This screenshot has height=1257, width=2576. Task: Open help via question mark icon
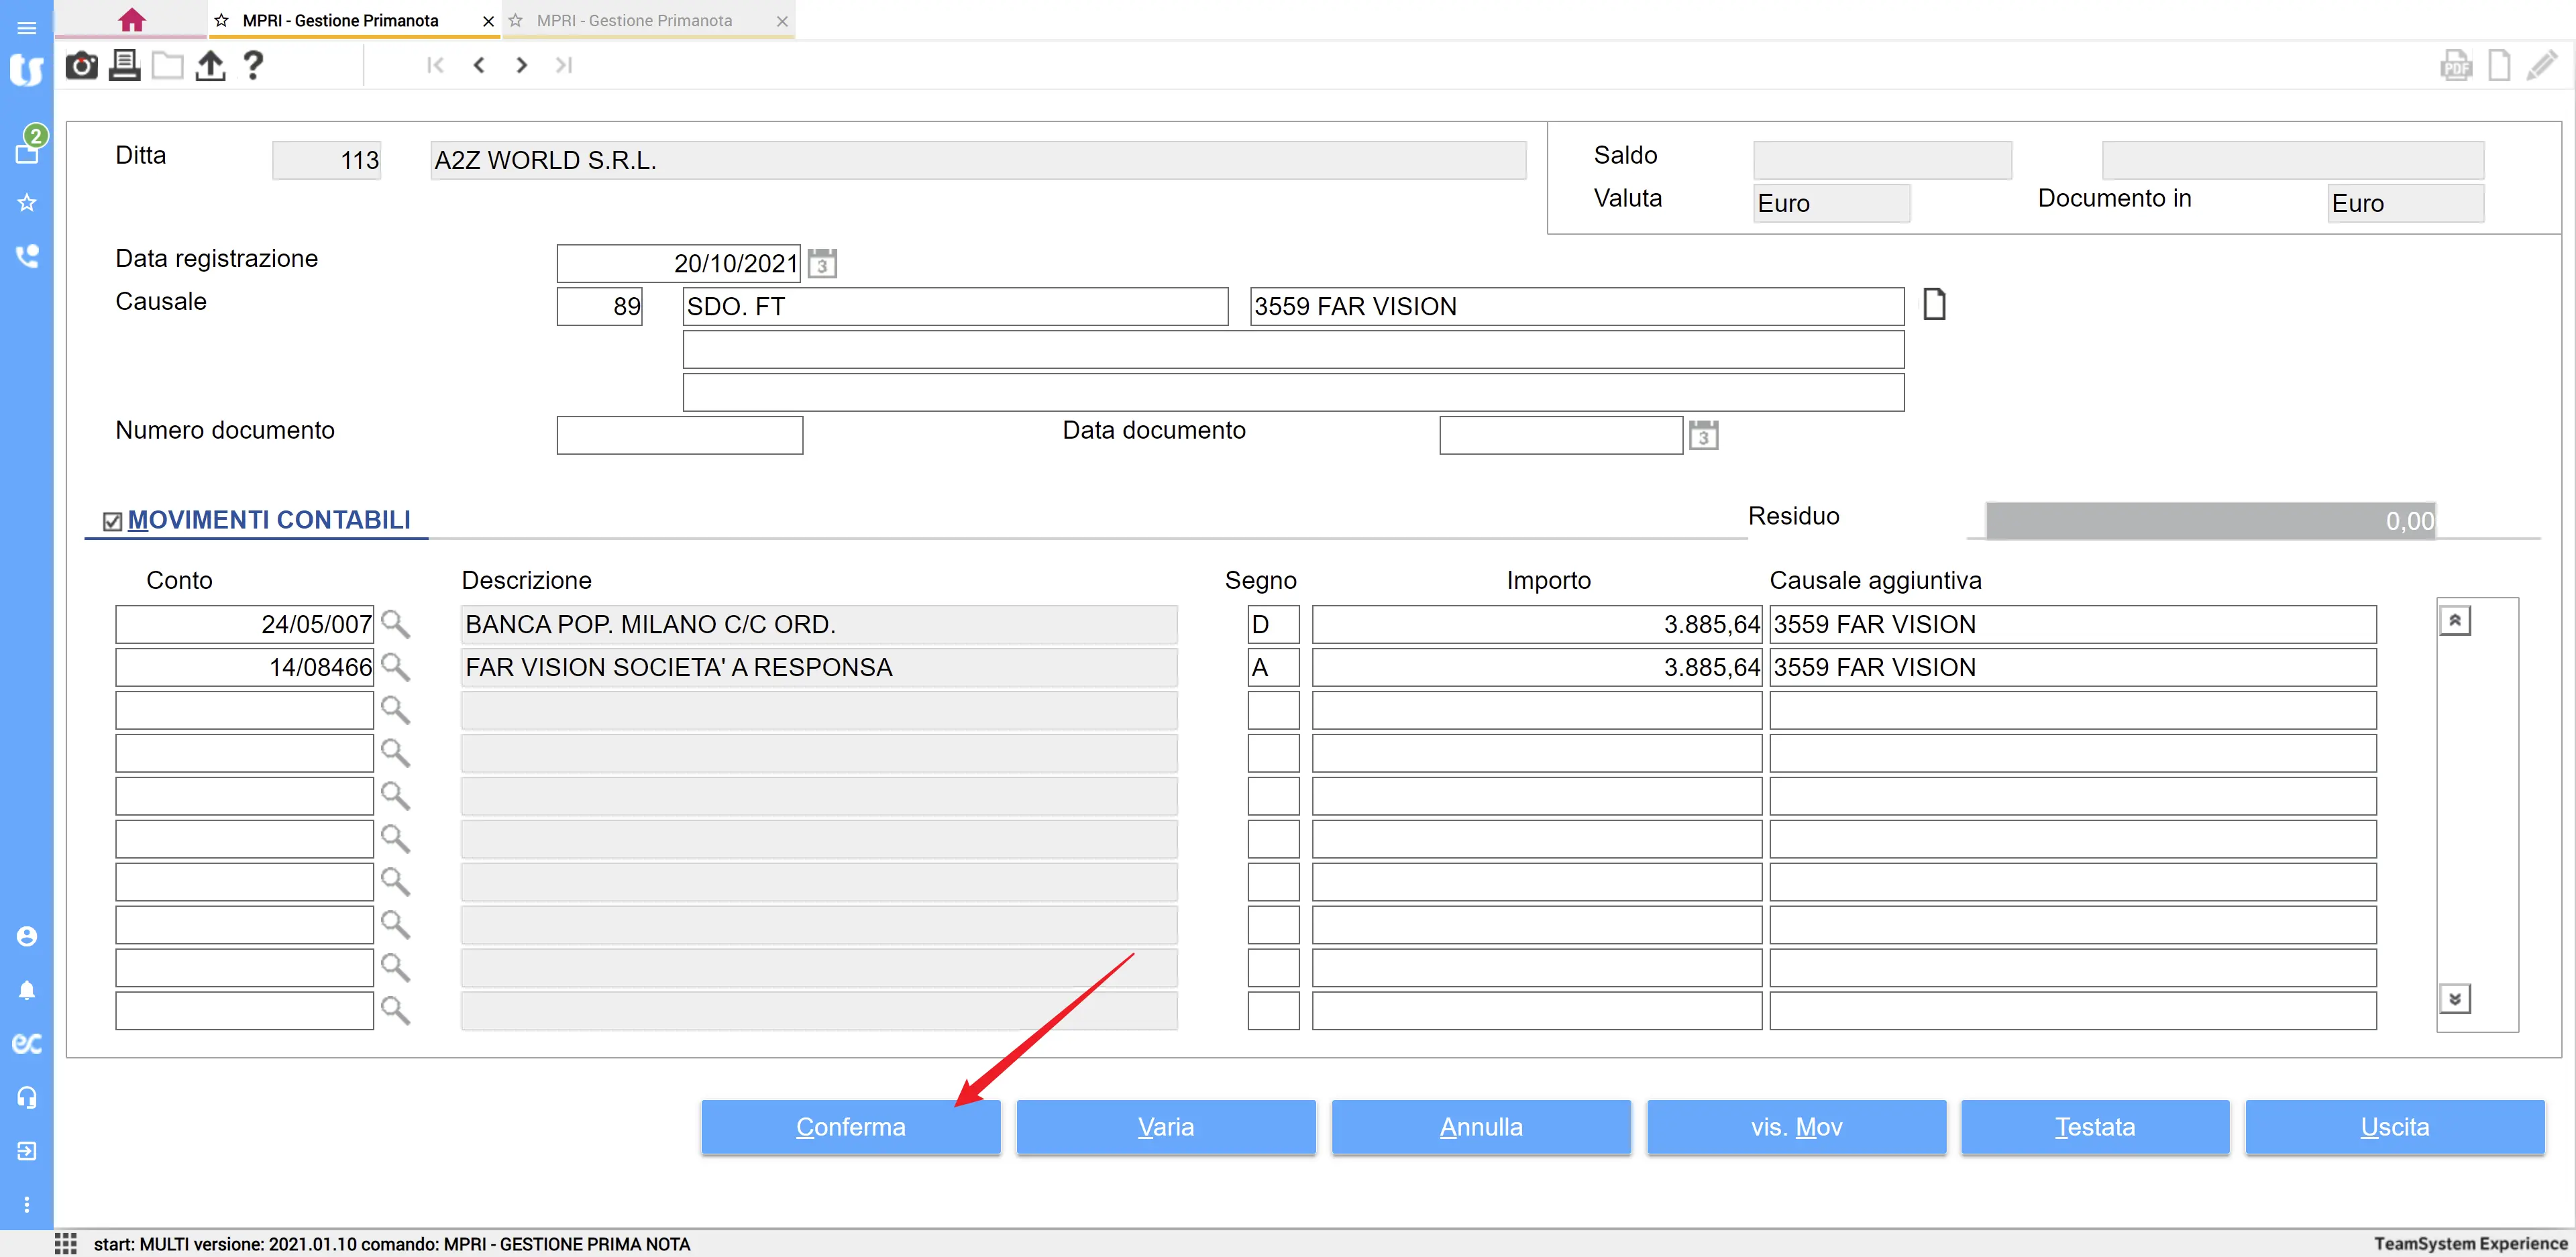pos(253,66)
